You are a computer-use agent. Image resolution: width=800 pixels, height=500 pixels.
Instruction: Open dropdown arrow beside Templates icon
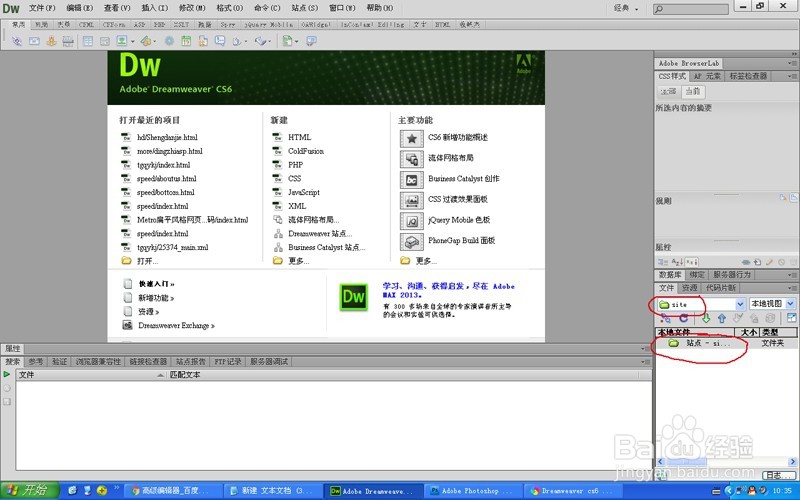click(296, 41)
